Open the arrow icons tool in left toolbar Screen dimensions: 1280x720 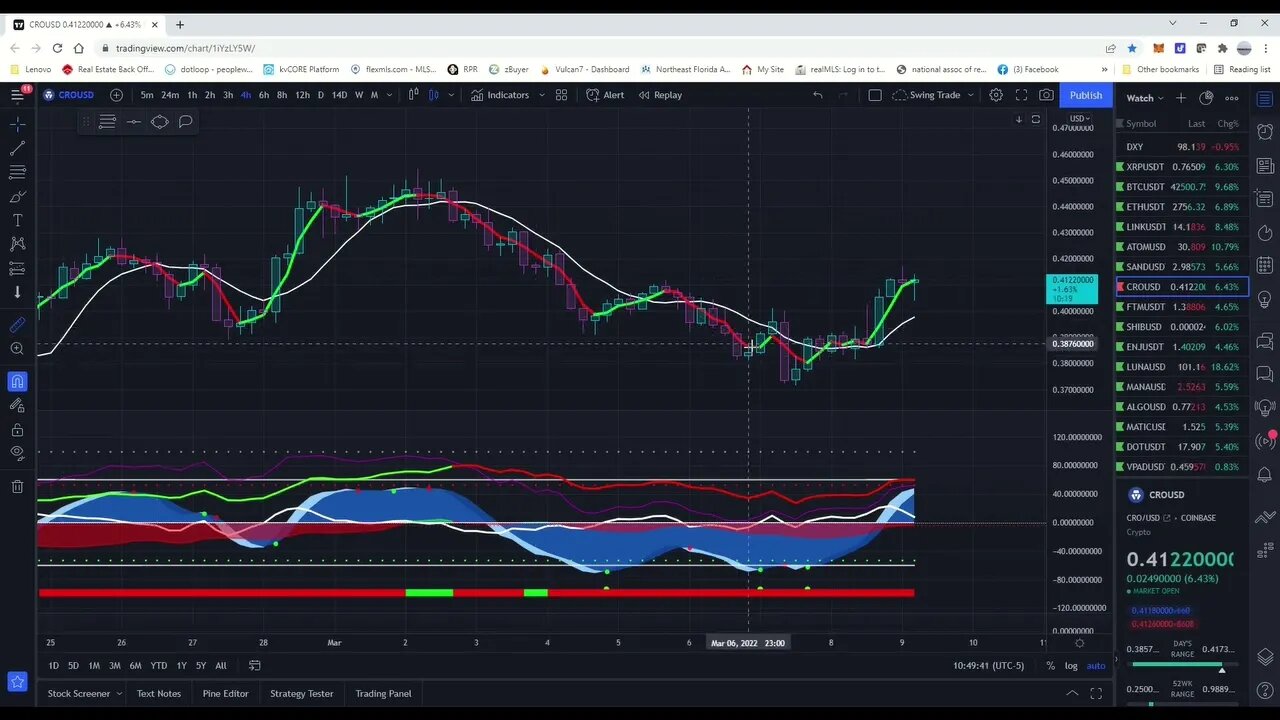[x=17, y=292]
